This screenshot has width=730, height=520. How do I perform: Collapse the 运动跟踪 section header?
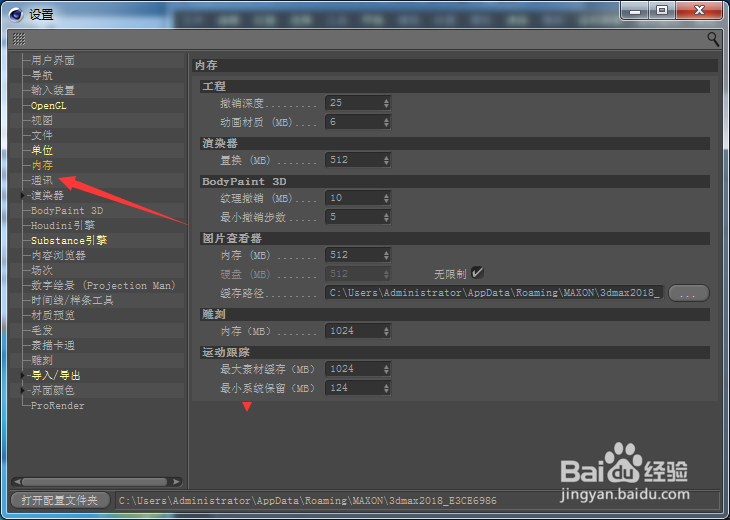click(455, 352)
